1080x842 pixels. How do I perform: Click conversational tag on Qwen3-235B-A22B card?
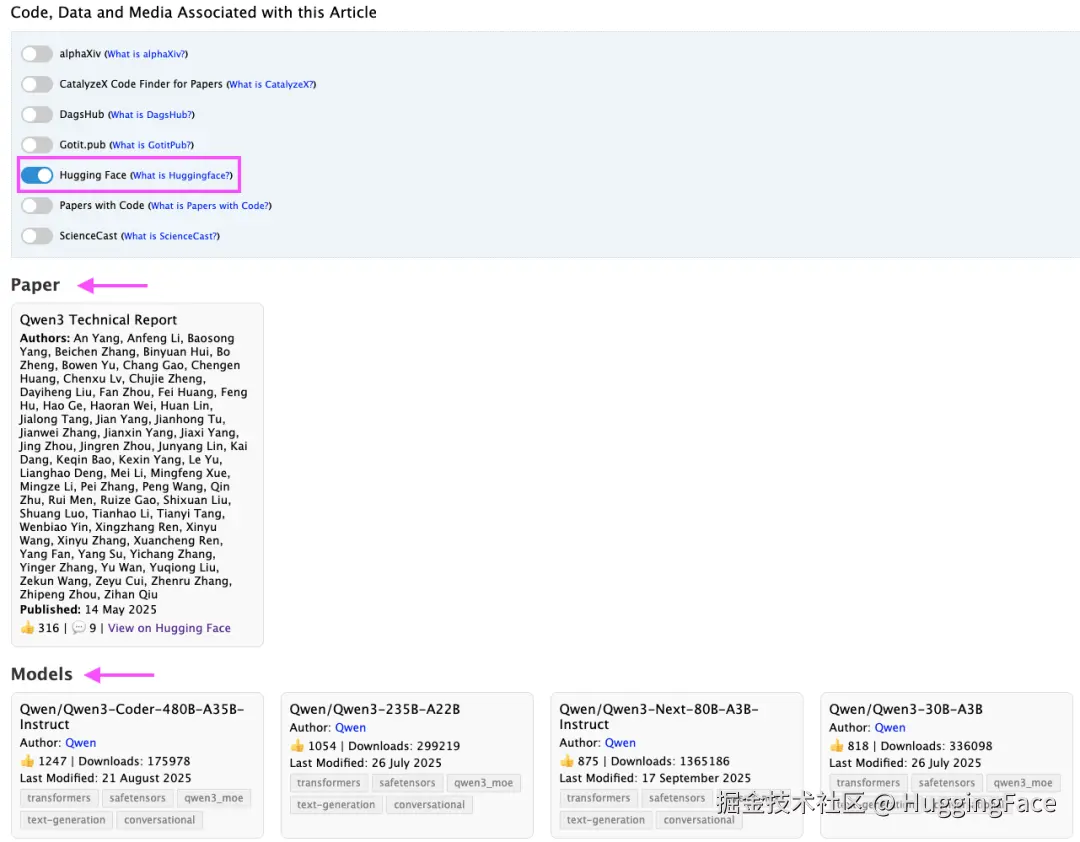click(x=429, y=805)
